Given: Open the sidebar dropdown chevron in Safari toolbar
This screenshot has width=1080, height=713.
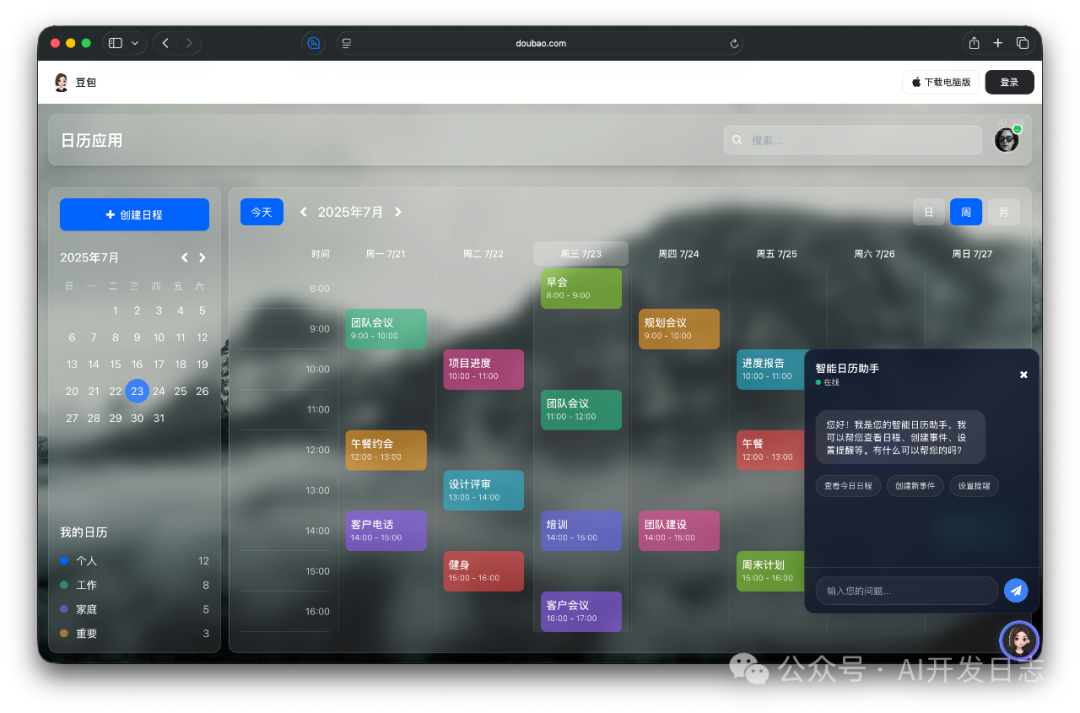Looking at the screenshot, I should coord(135,43).
